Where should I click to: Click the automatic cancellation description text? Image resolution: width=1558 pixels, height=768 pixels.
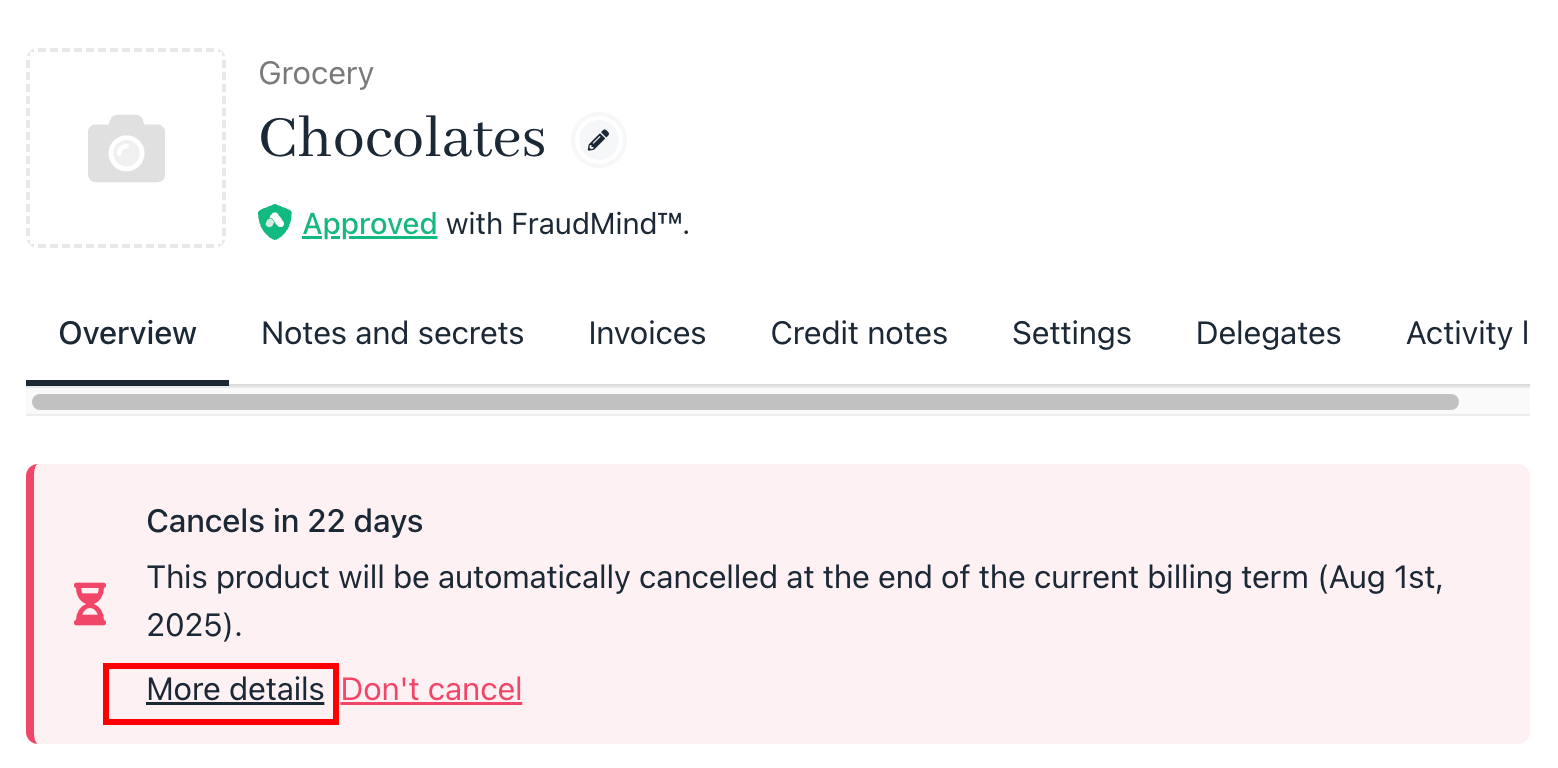tap(795, 601)
